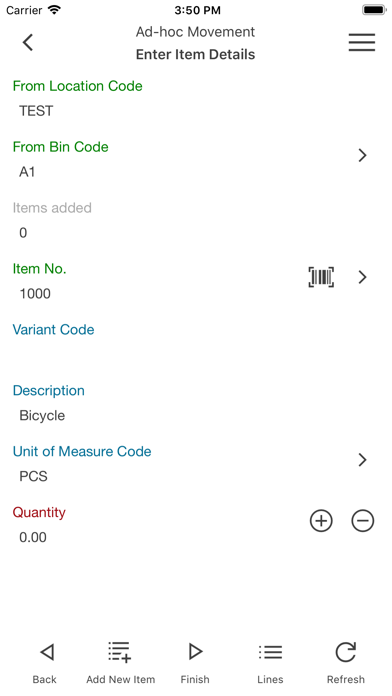Open the hamburger menu
The width and height of the screenshot is (392, 696).
(x=362, y=43)
